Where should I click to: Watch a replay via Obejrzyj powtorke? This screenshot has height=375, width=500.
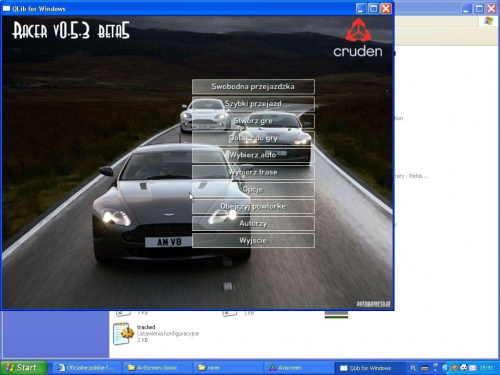[x=253, y=206]
